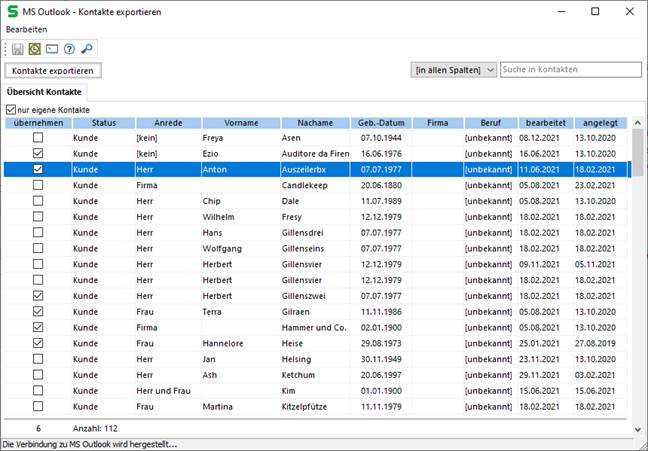Select the Wolfgang Gillenseins row
The height and width of the screenshot is (451, 648).
pyautogui.click(x=300, y=249)
